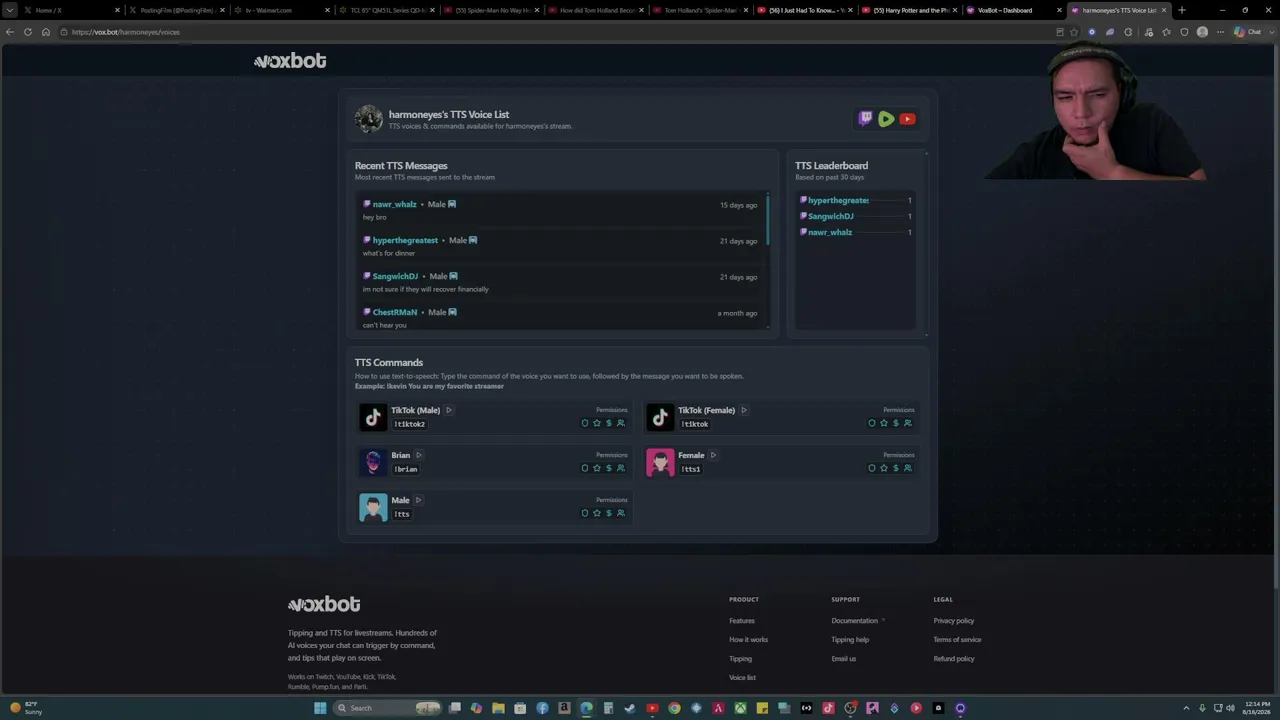Click the shield permission icon for Brian
The height and width of the screenshot is (720, 1280).
(585, 468)
